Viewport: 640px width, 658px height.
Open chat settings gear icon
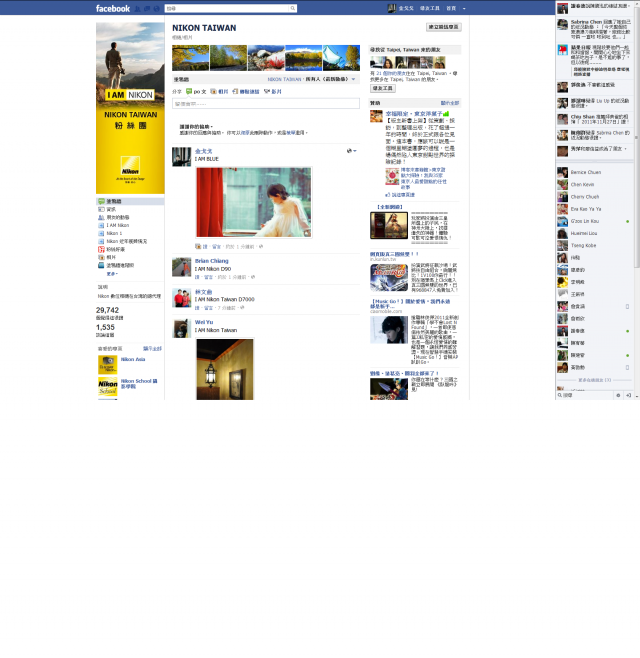(x=618, y=395)
